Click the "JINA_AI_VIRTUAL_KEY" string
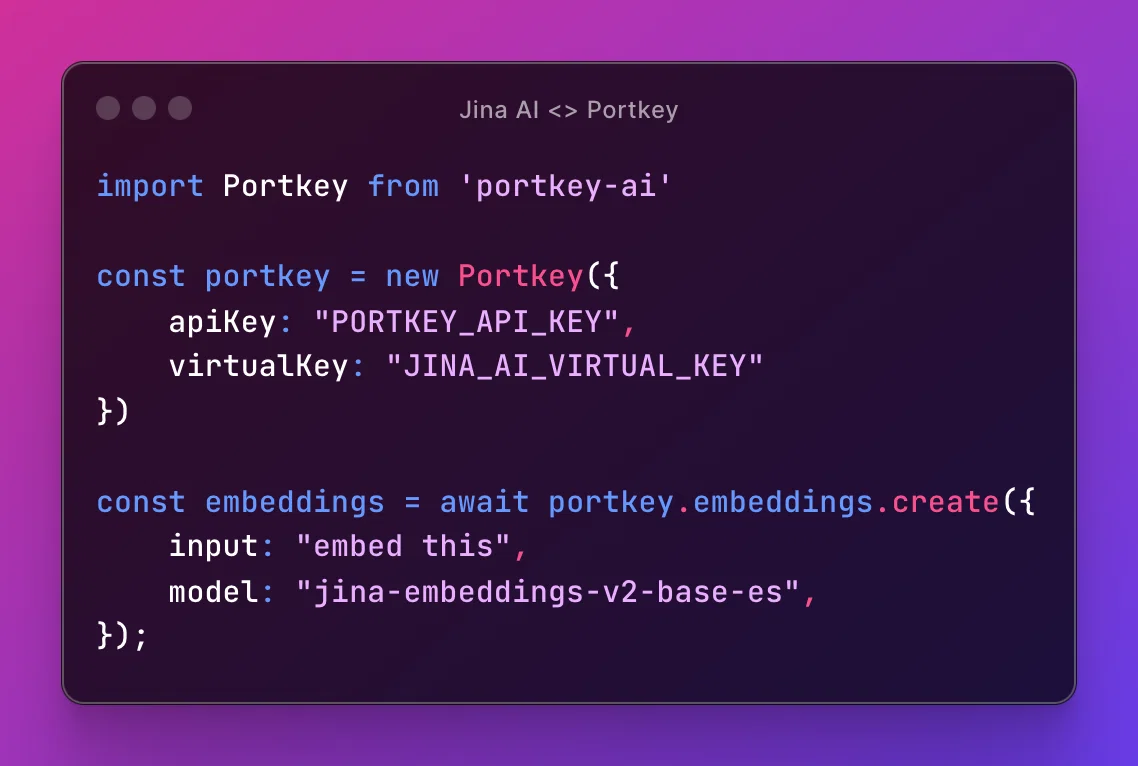Viewport: 1138px width, 766px height. point(575,365)
